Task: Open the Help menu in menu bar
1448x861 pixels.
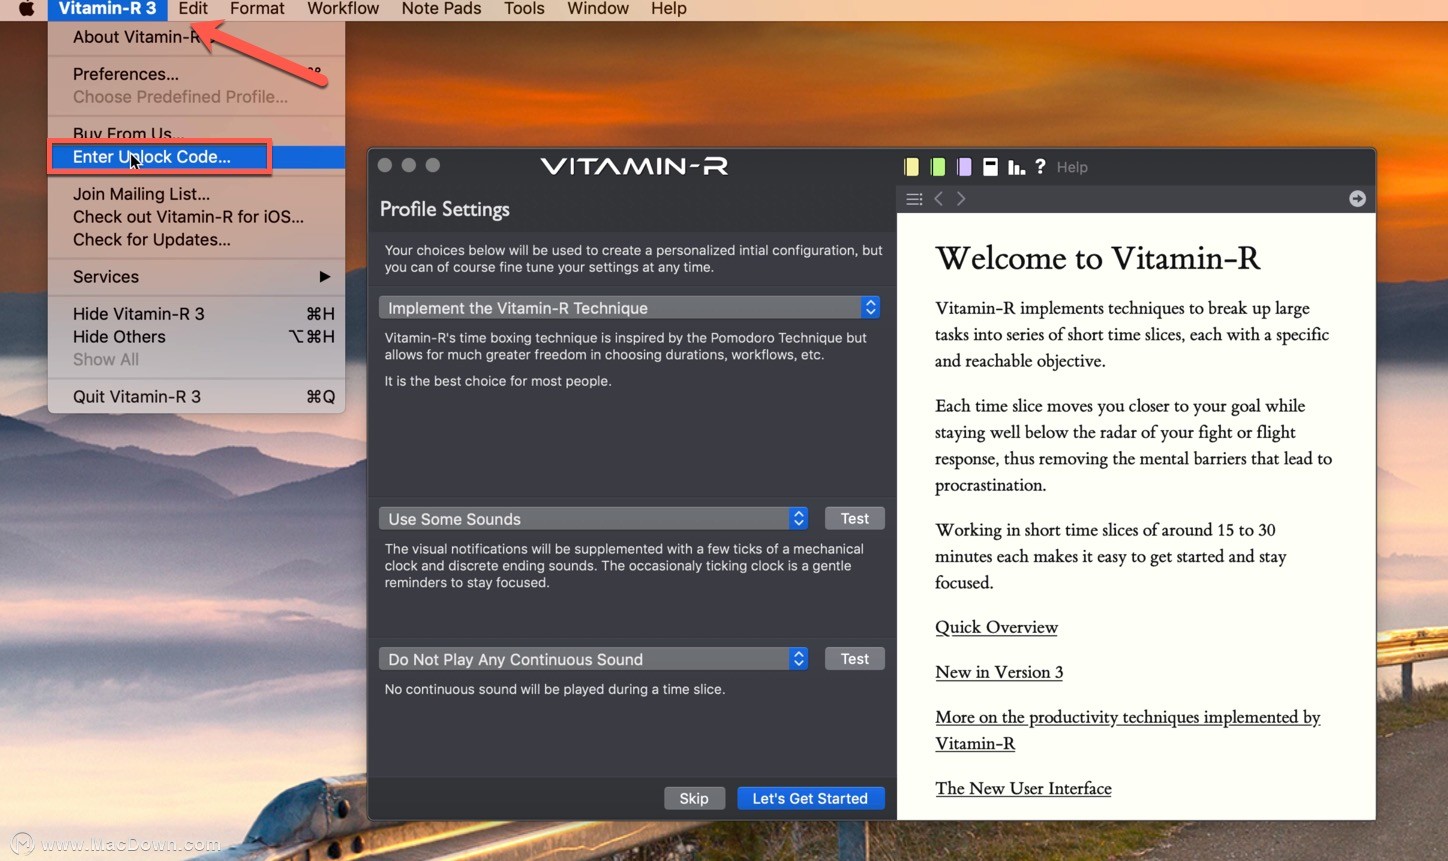Action: [669, 9]
